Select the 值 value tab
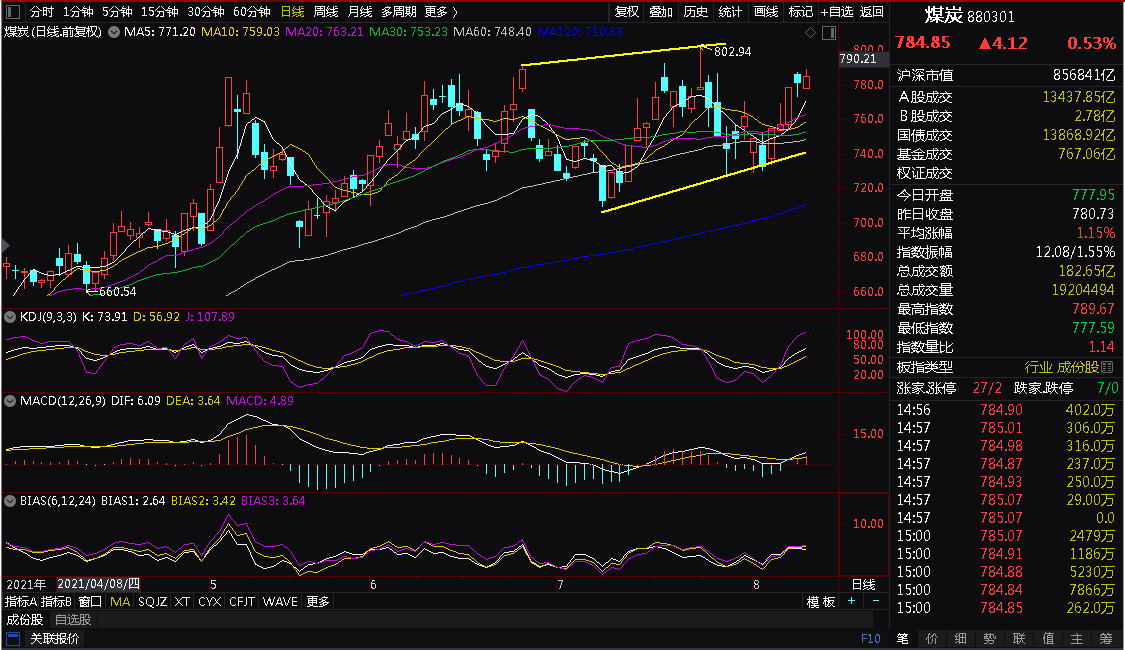 pyautogui.click(x=1048, y=638)
